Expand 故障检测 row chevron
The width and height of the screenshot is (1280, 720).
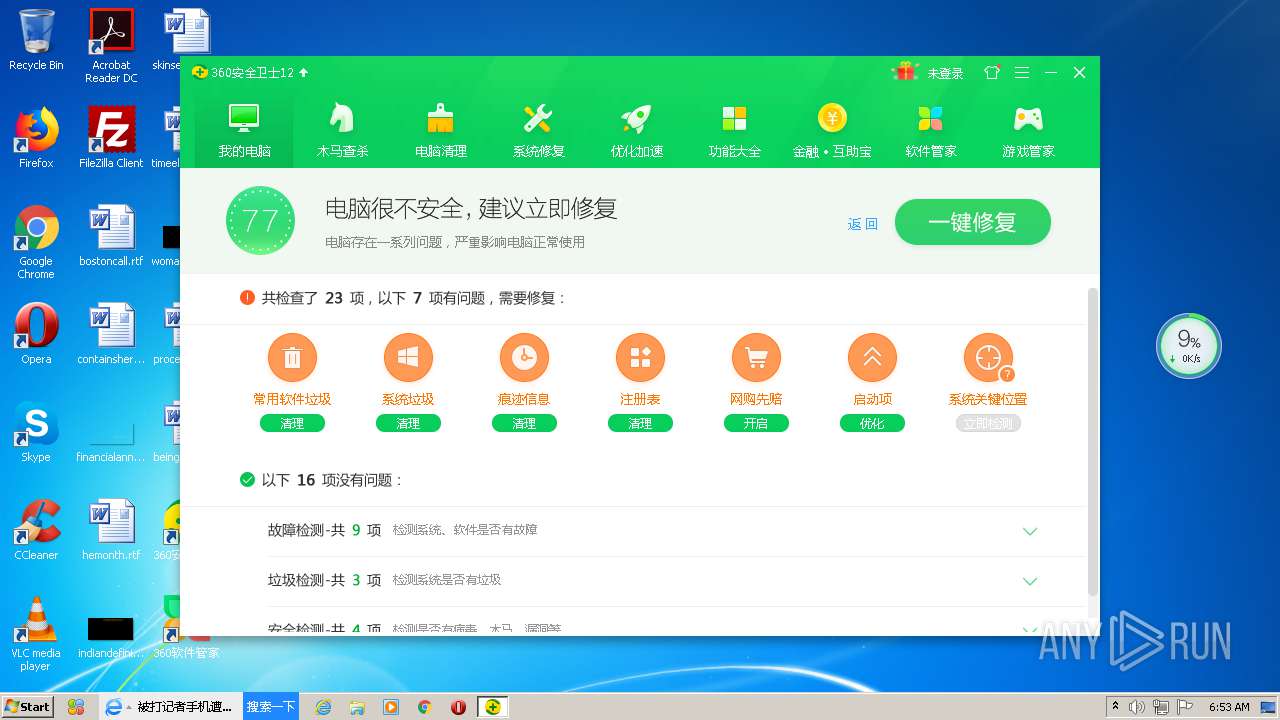pyautogui.click(x=1030, y=531)
